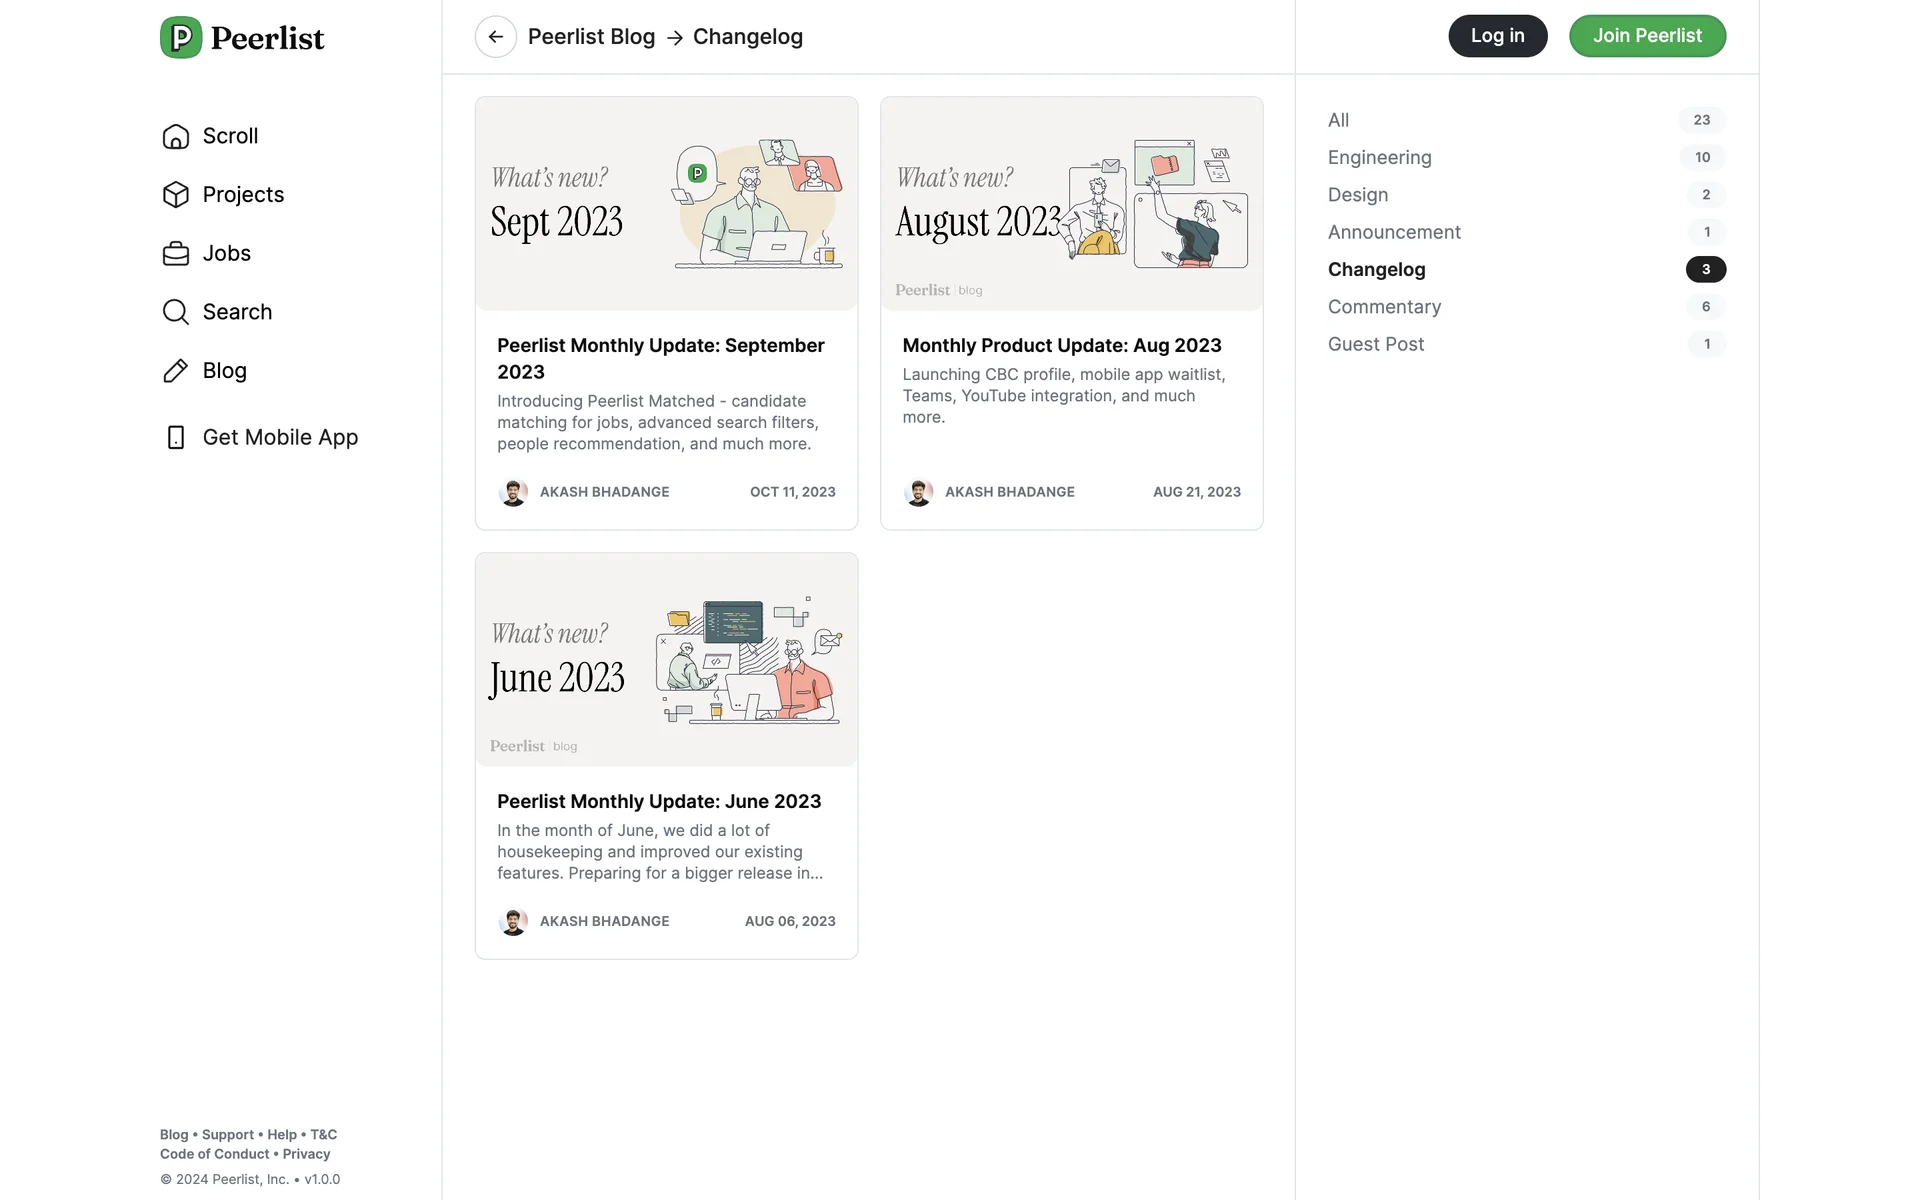Select the Commentary category filter
The height and width of the screenshot is (1200, 1920).
1384,307
